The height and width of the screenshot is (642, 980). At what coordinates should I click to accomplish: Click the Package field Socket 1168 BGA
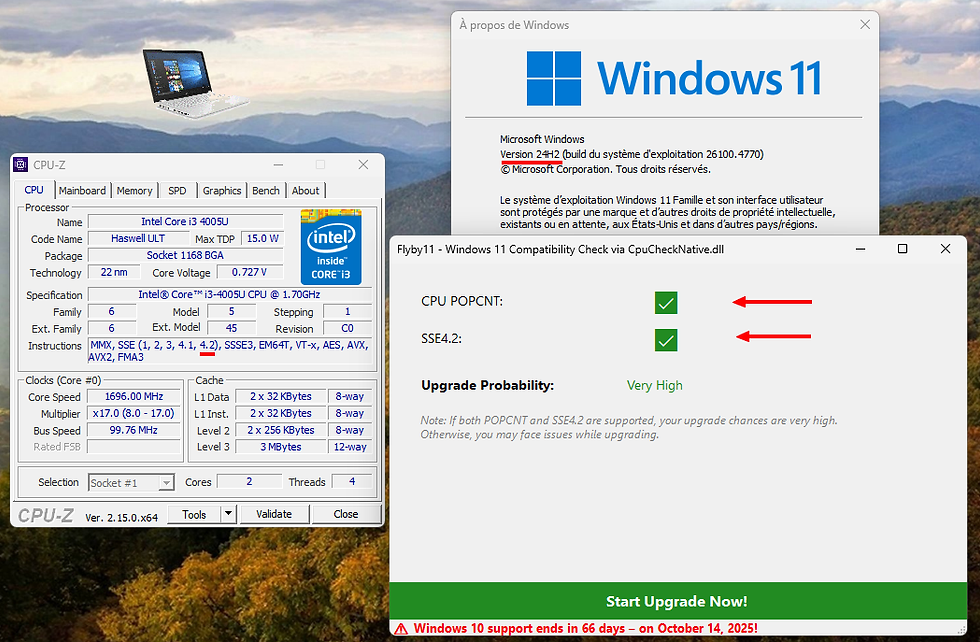[185, 255]
